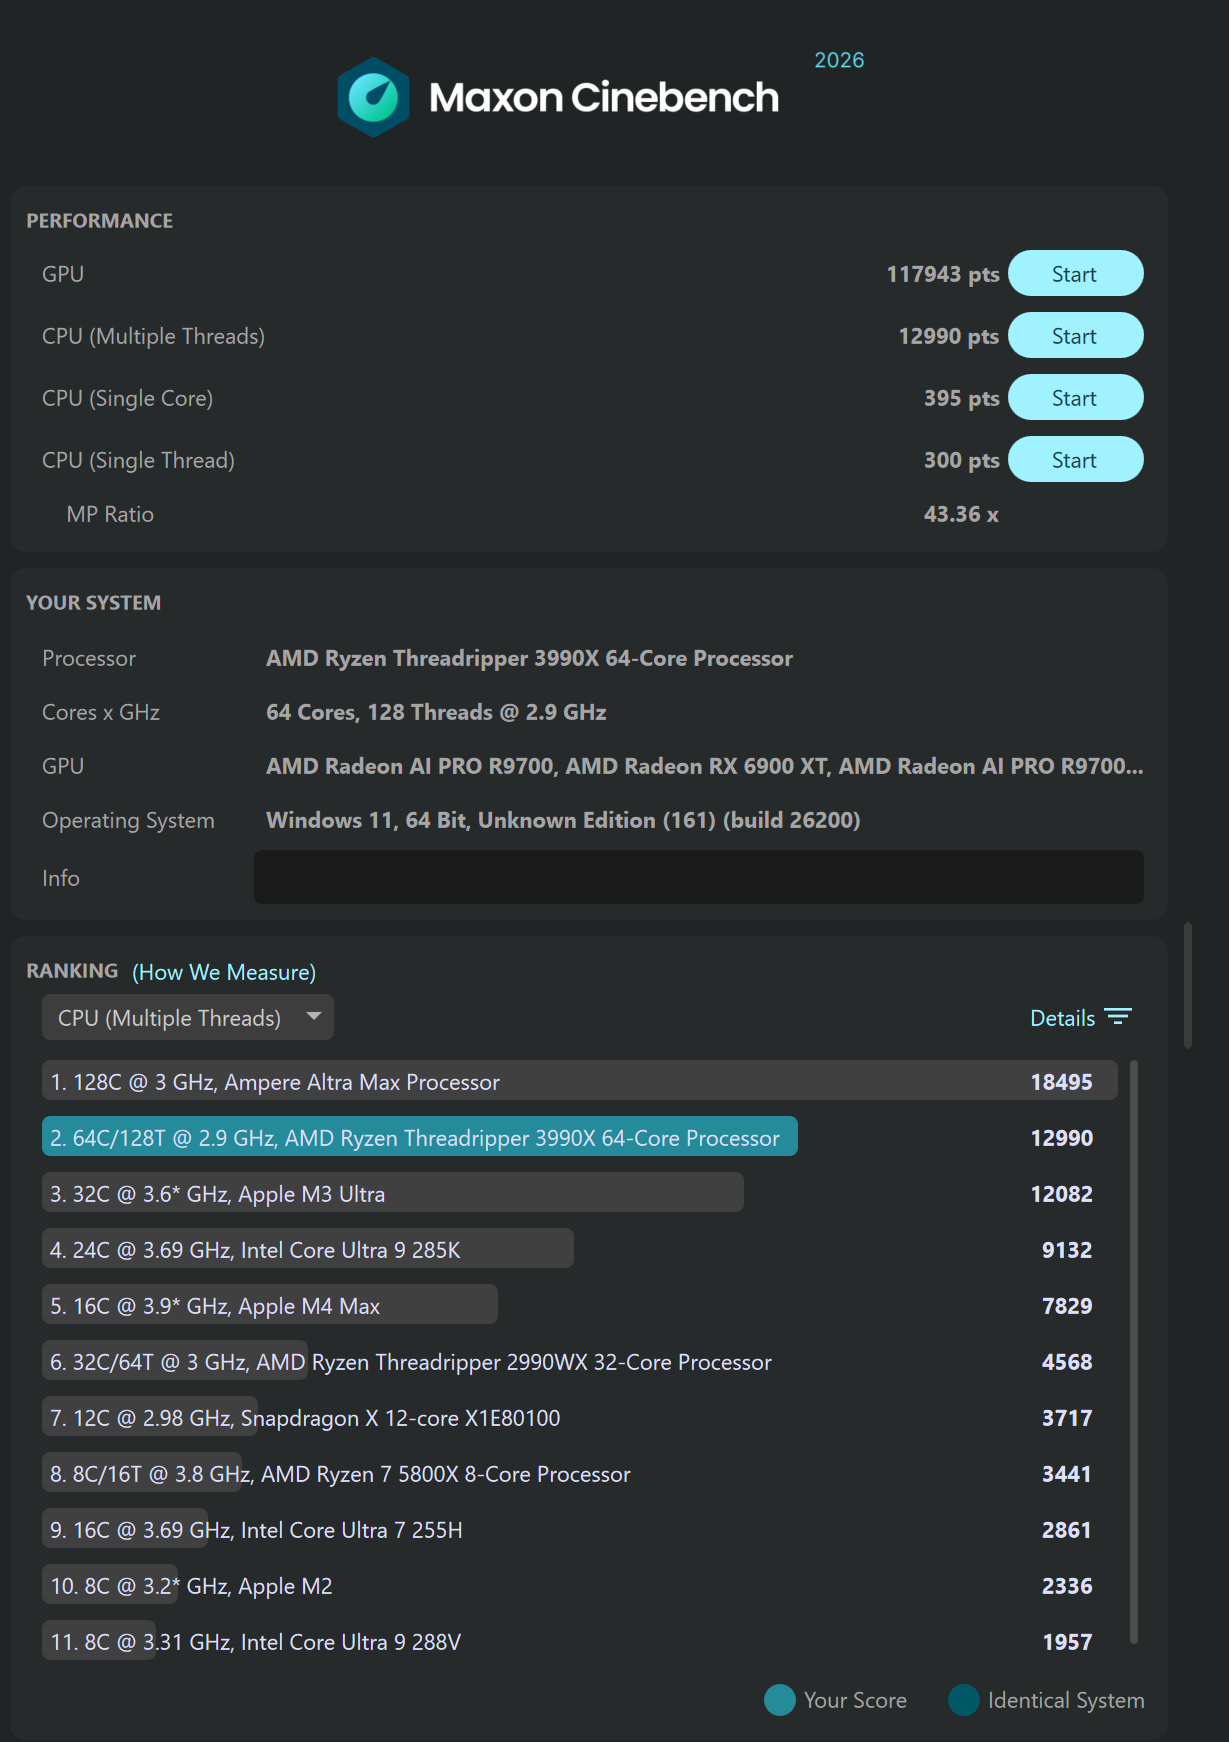The image size is (1229, 1742).
Task: Click the MP Ratio value 43.36 x
Action: coord(961,514)
